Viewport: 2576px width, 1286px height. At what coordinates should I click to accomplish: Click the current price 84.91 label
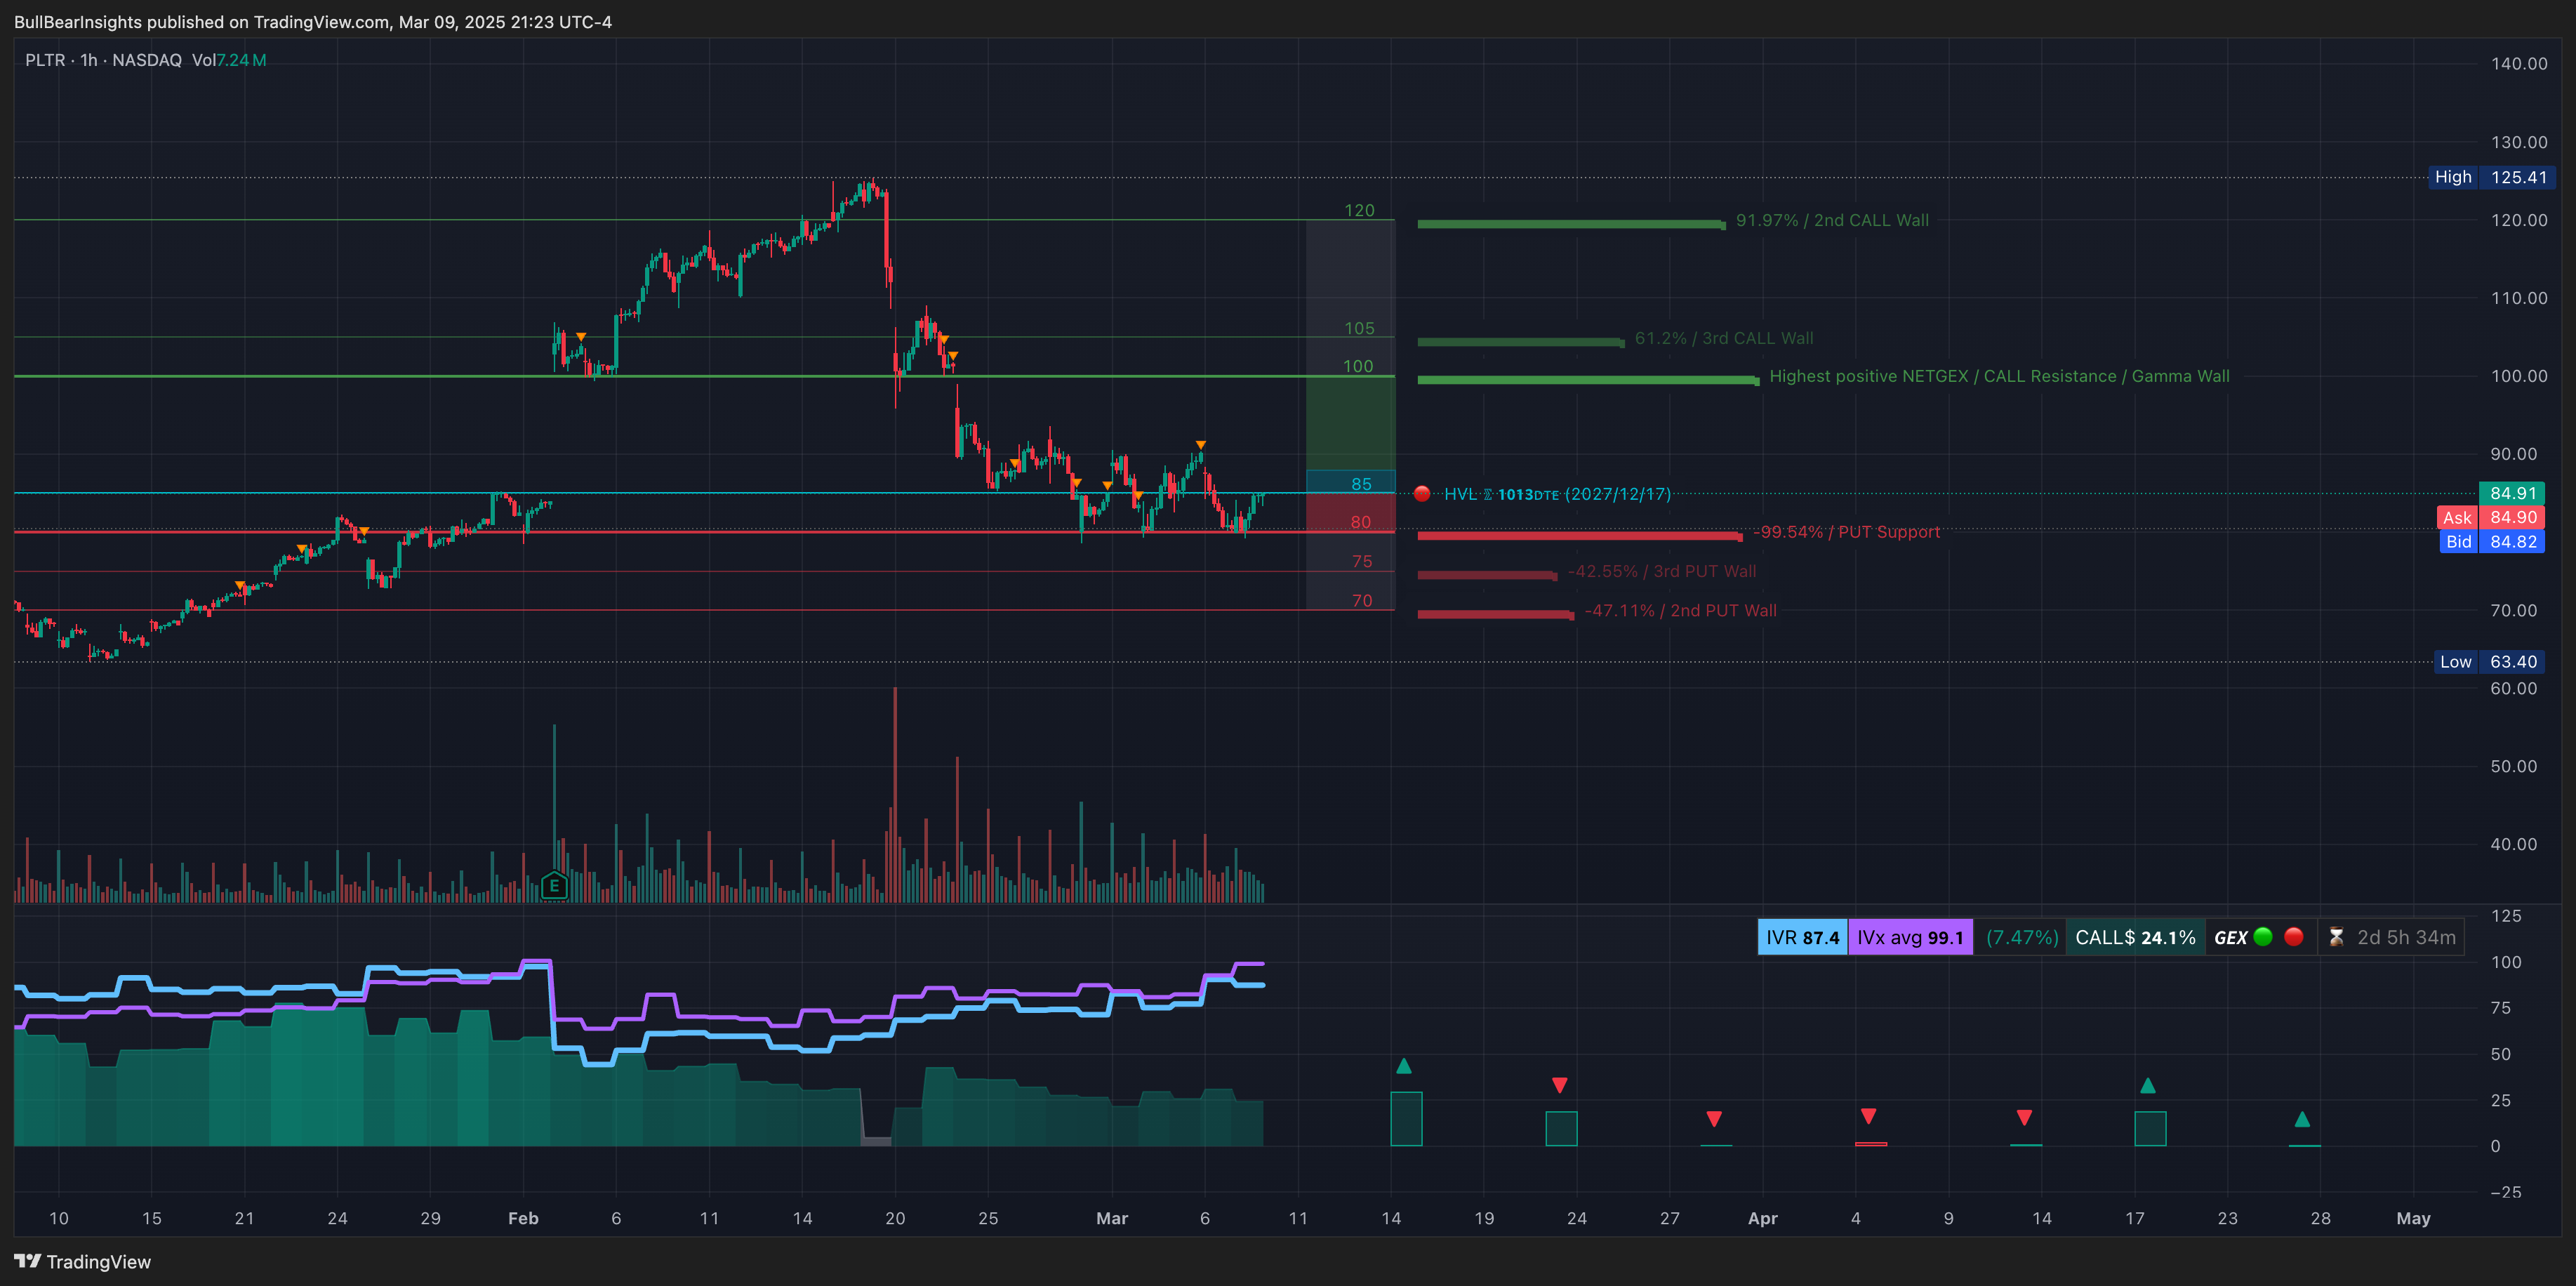2513,493
